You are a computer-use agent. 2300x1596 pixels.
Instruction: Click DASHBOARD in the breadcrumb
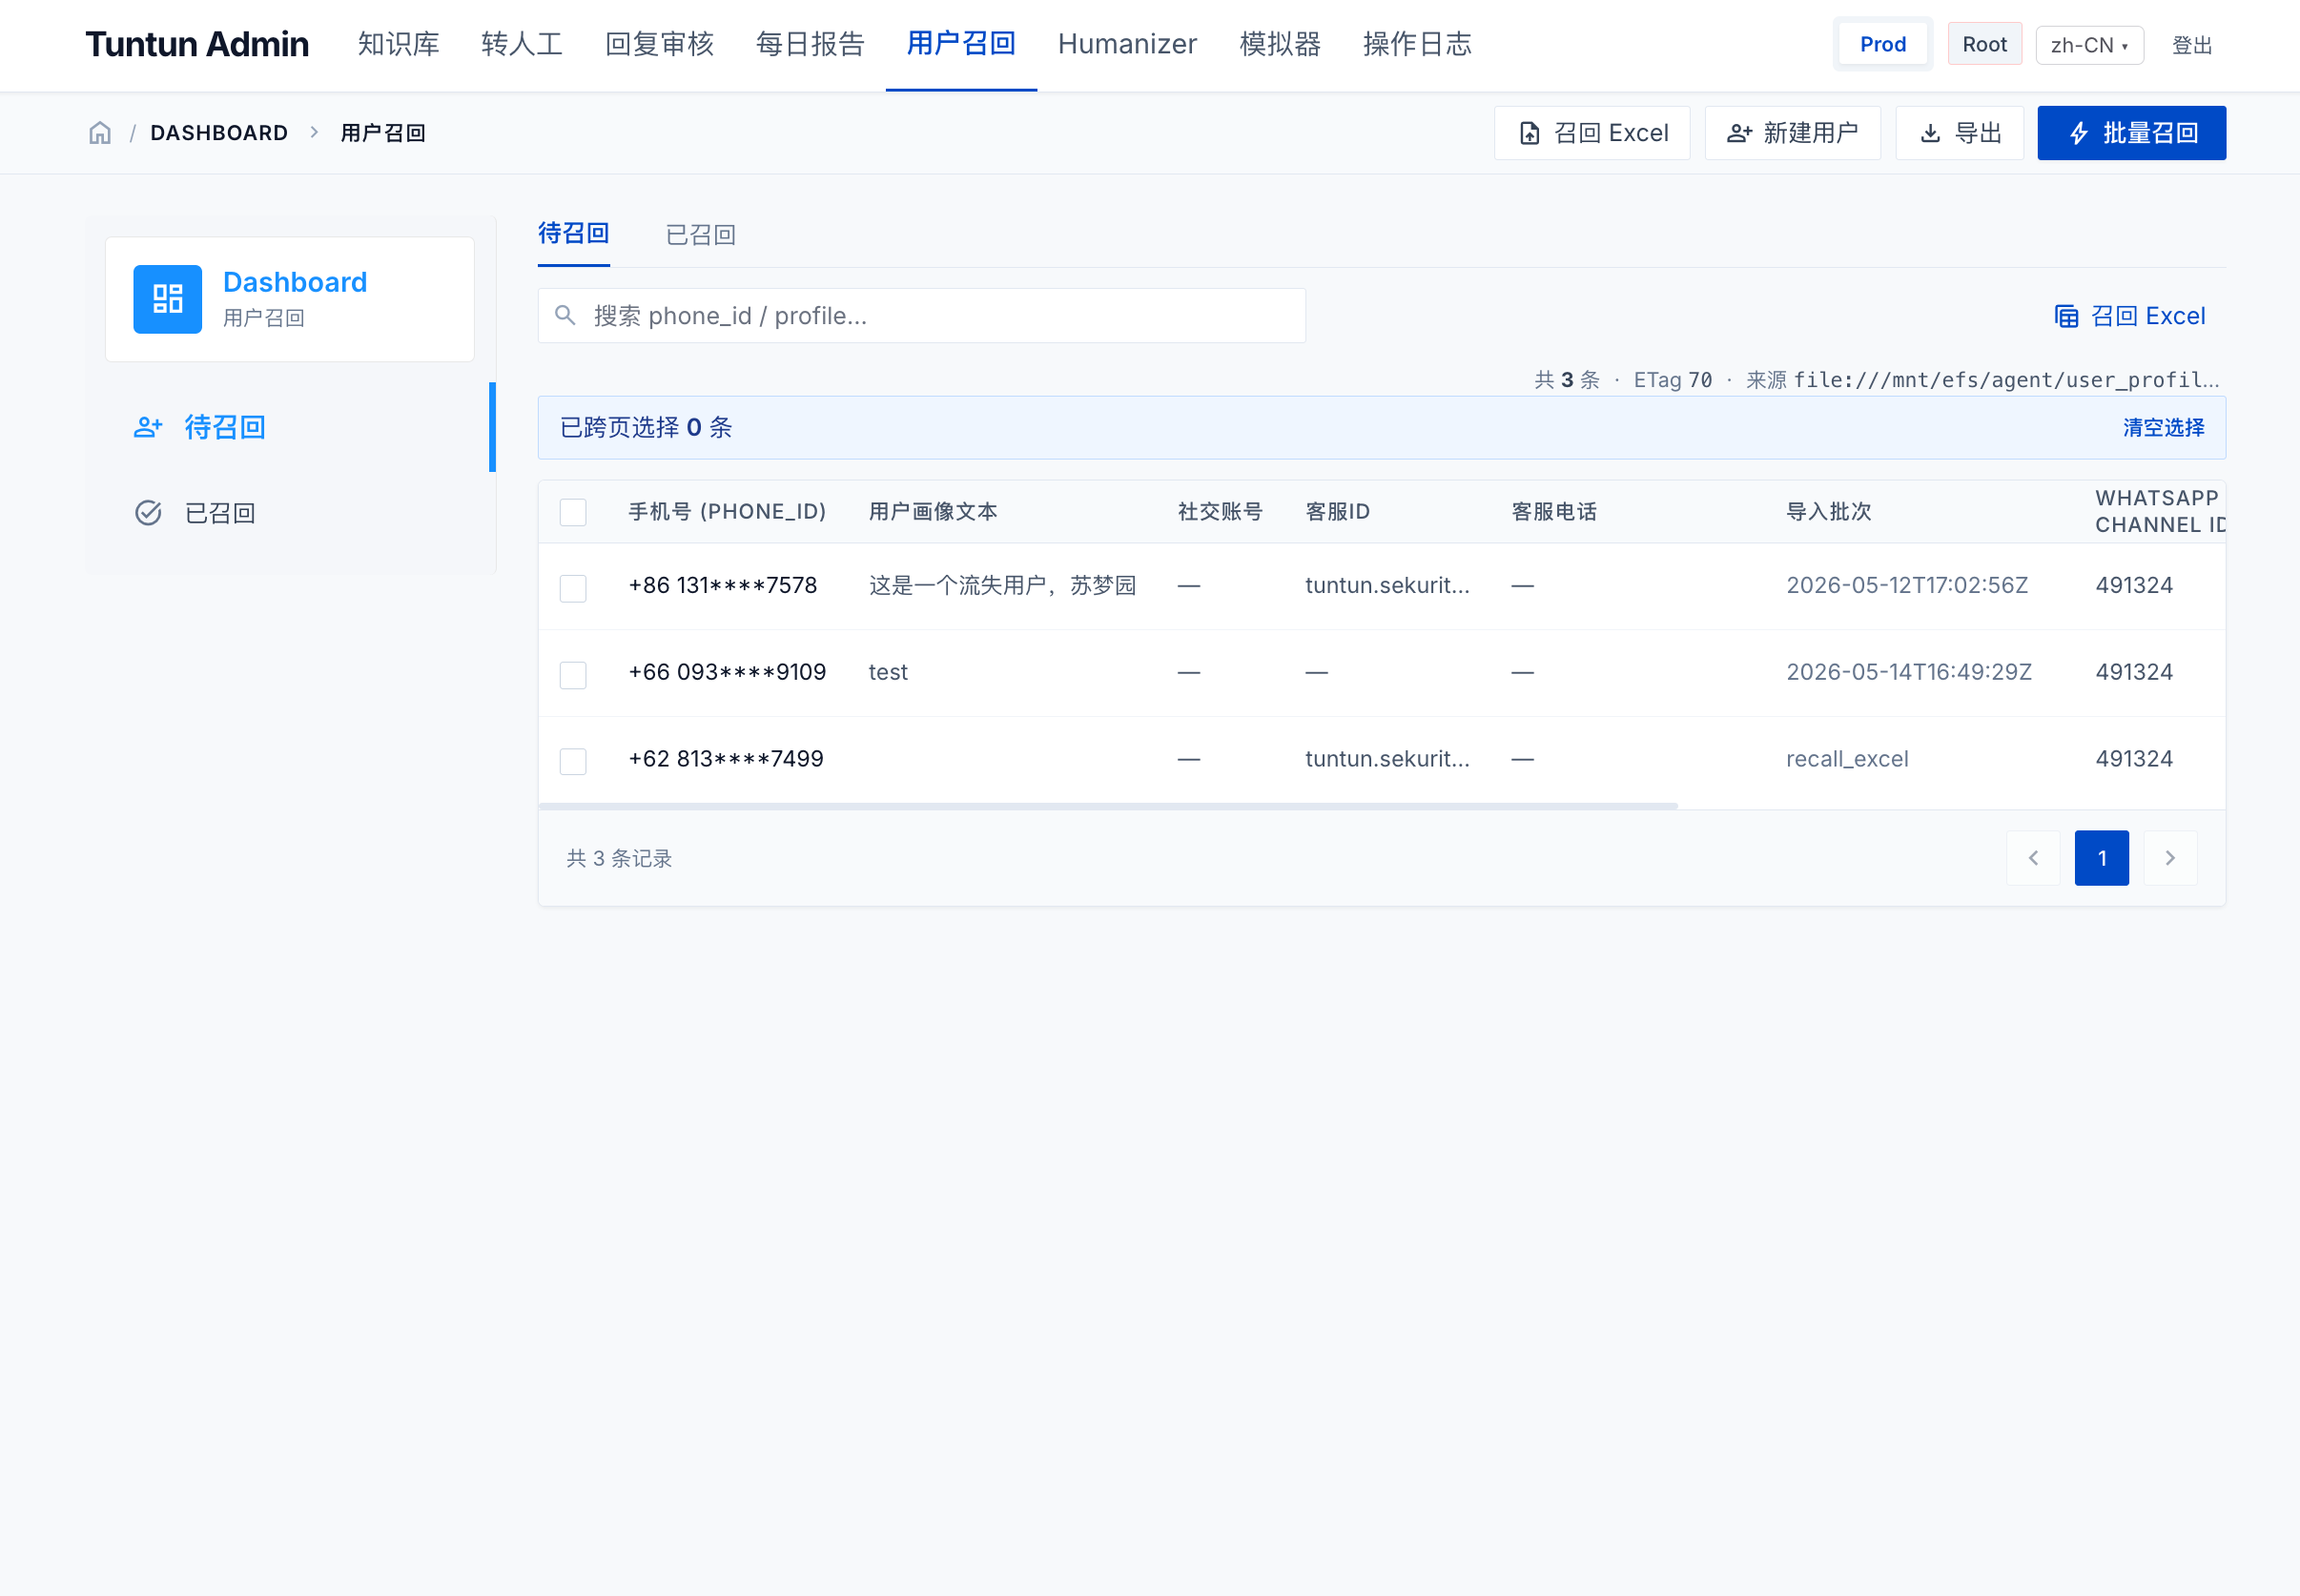click(219, 133)
